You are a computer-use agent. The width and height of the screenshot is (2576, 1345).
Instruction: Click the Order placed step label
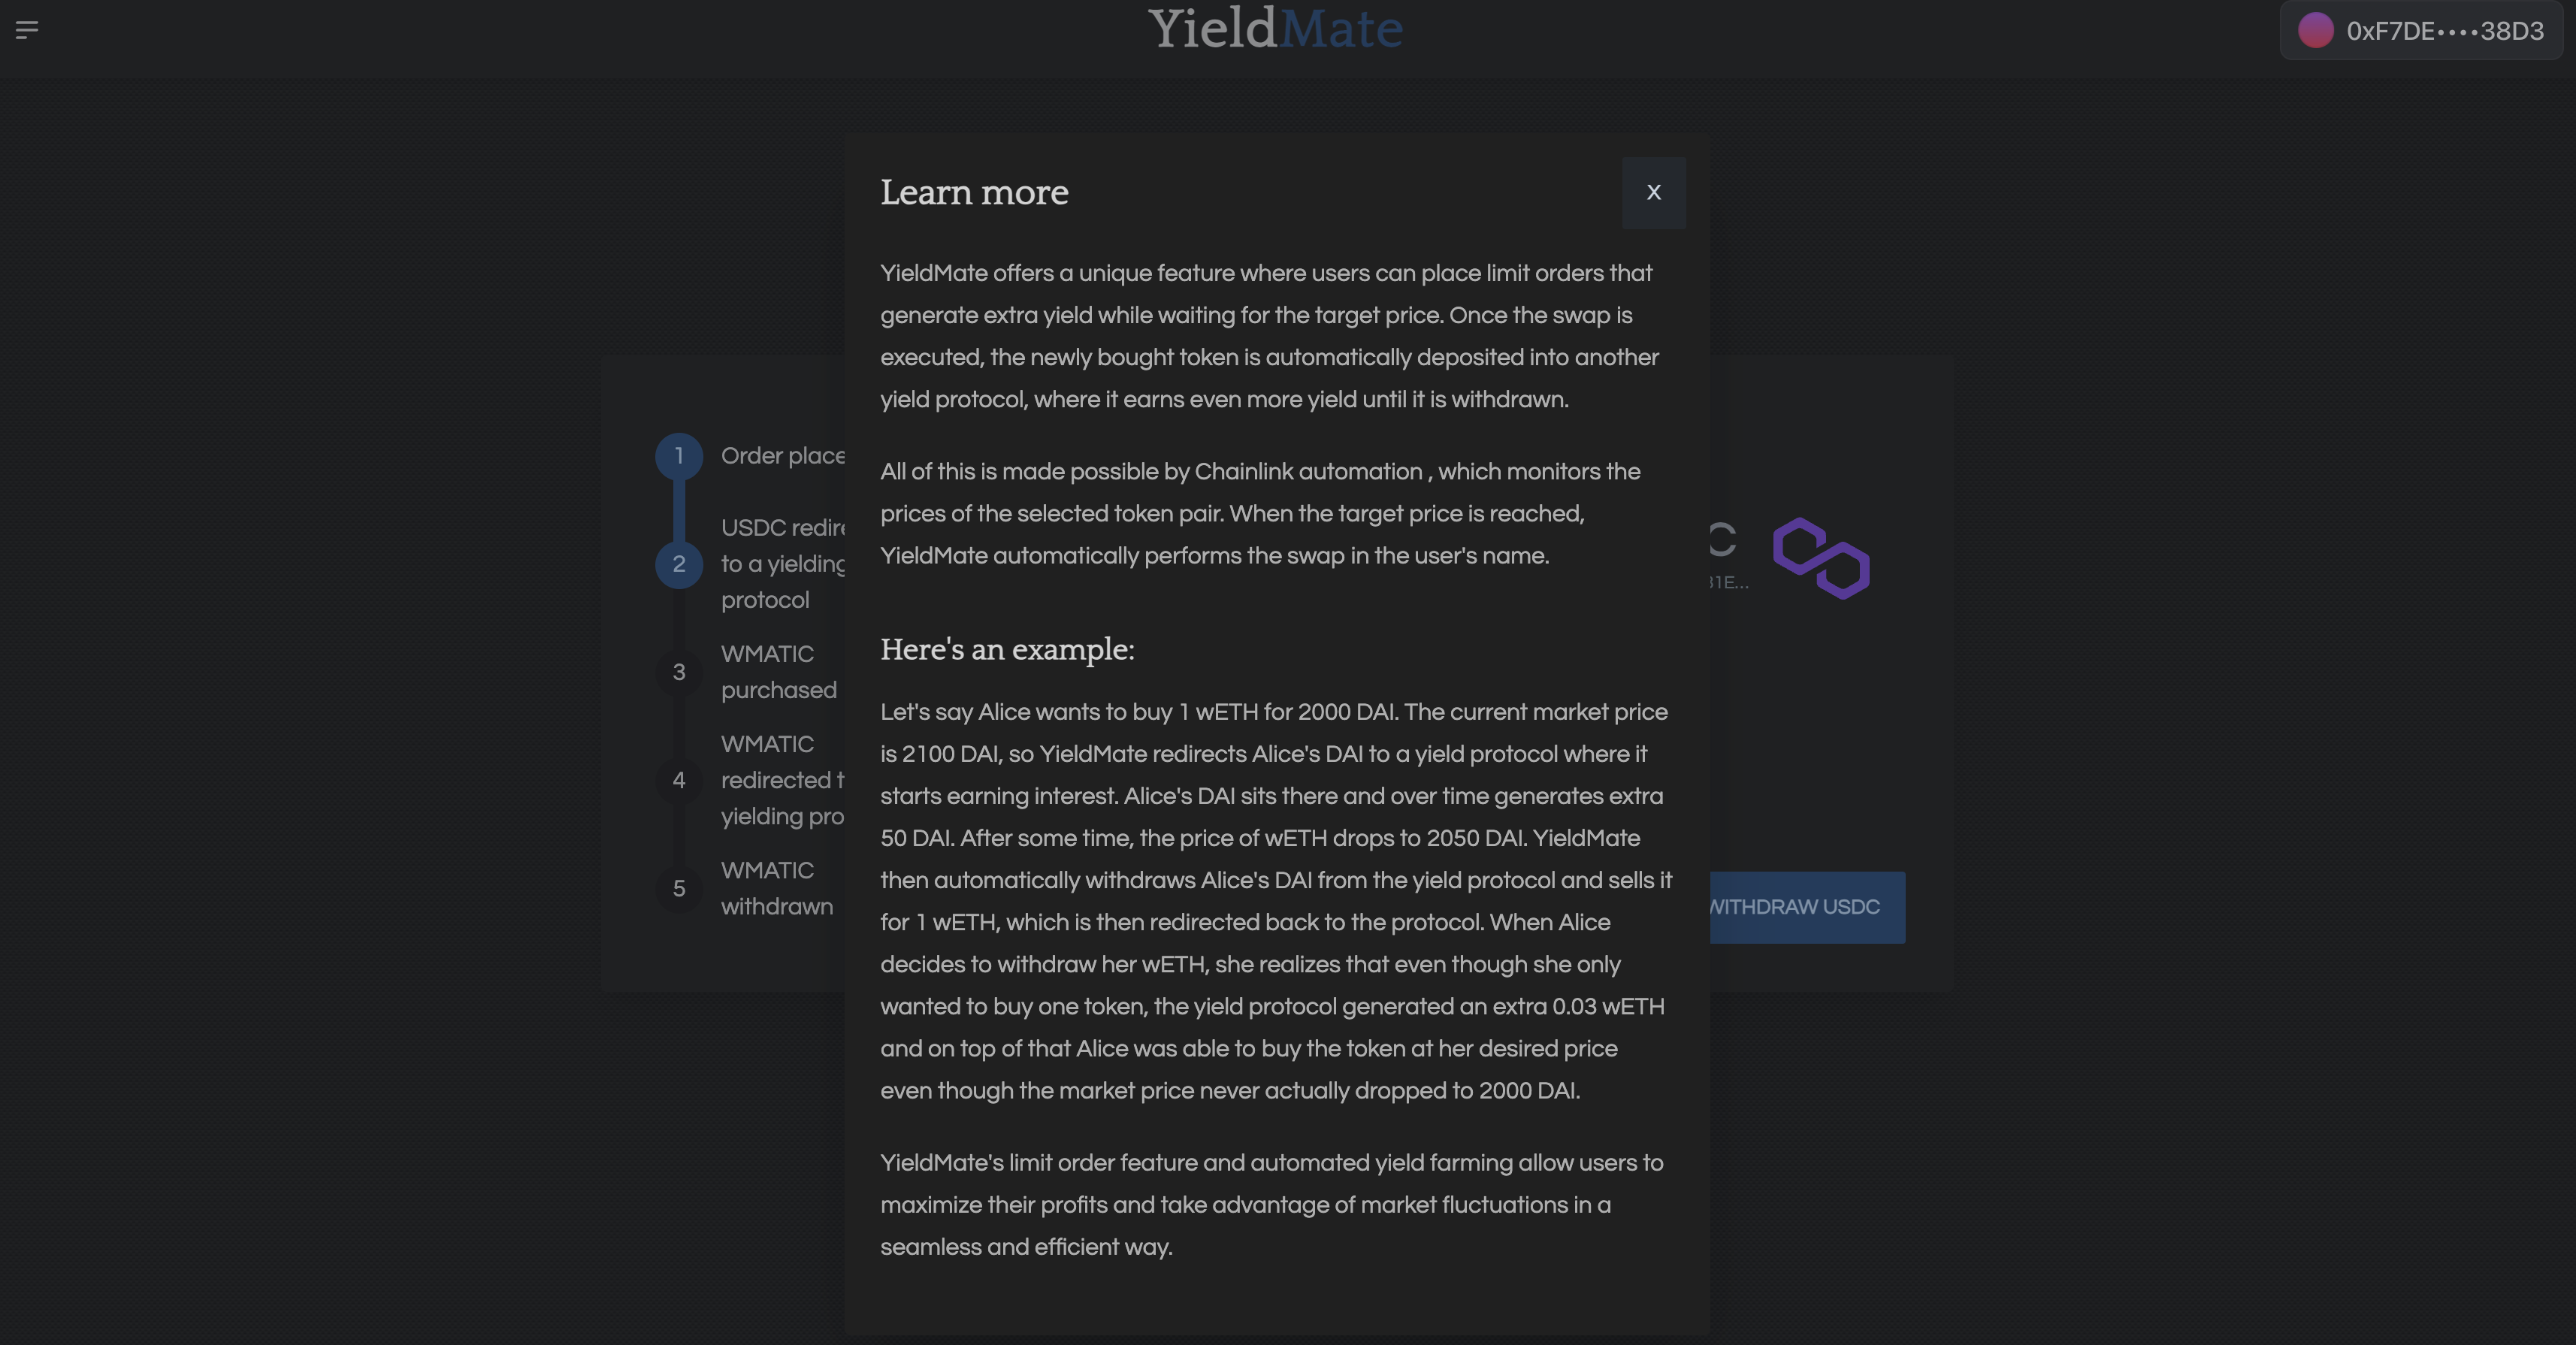[783, 456]
